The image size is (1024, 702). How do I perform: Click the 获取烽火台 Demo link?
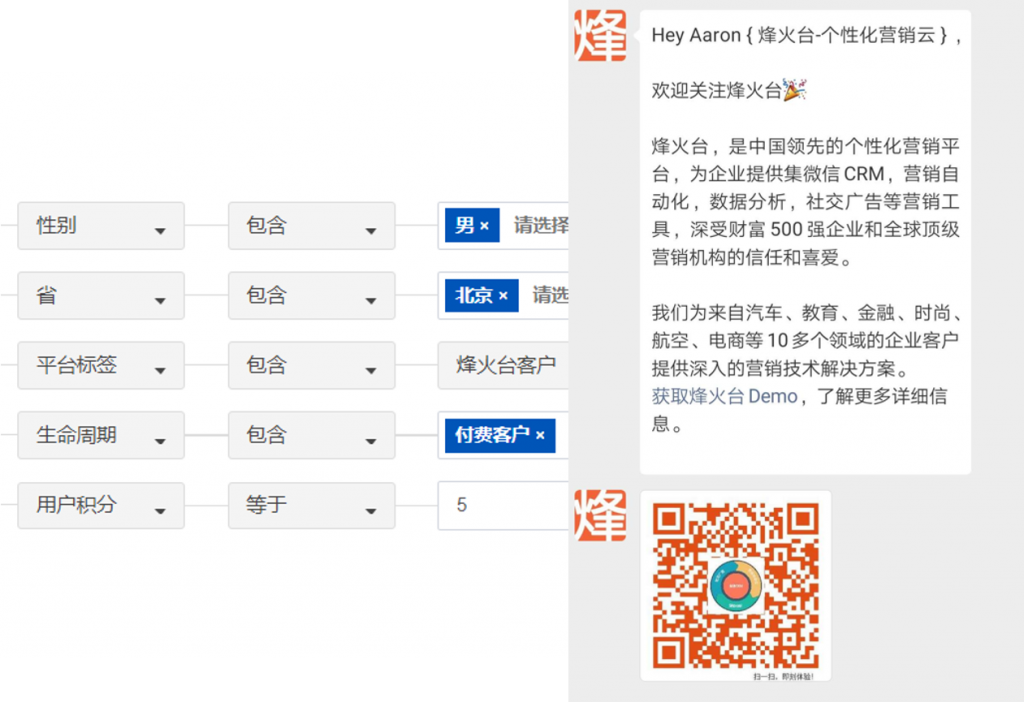tap(724, 396)
